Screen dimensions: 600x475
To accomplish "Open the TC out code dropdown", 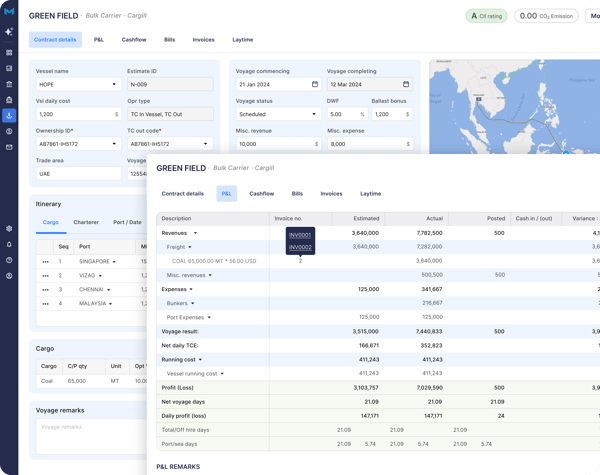I will 170,144.
